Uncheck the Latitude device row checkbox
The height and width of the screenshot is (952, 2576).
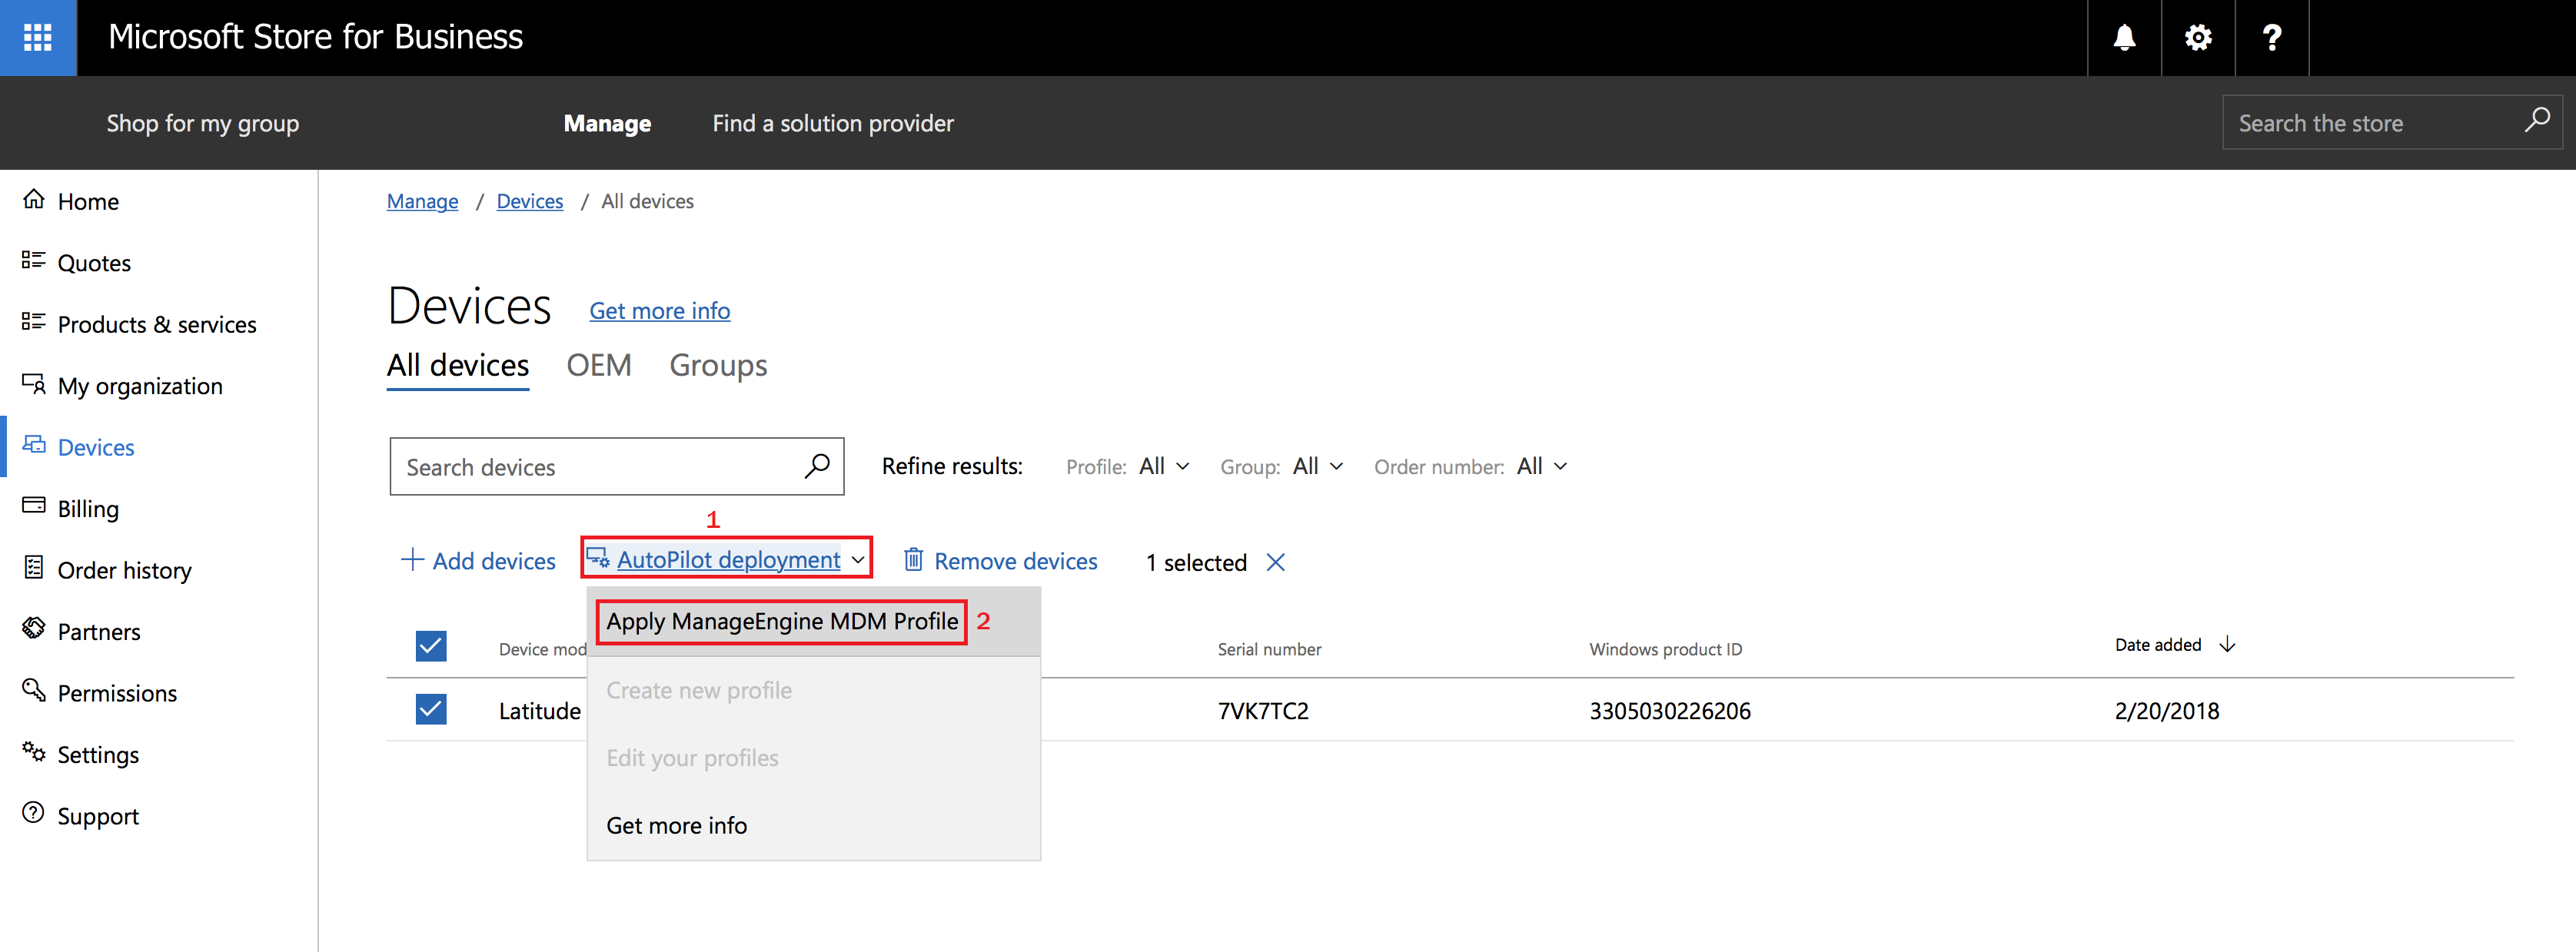(x=431, y=709)
